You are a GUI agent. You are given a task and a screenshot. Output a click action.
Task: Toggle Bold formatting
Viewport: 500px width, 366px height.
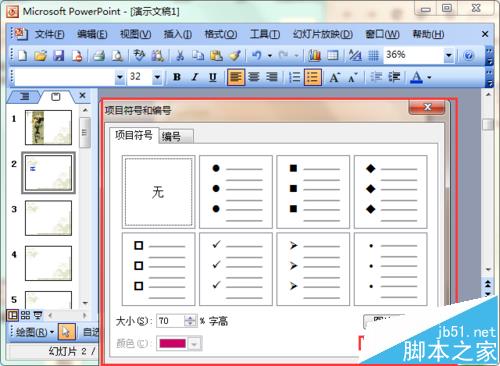[x=177, y=77]
